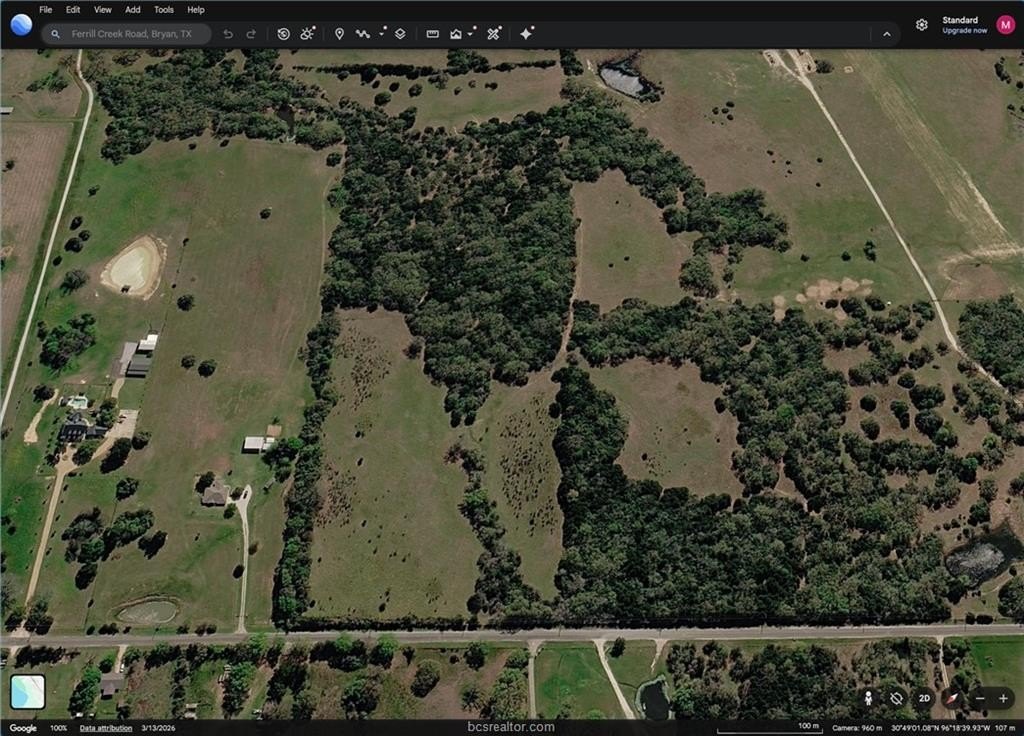Open the settings gear

921,25
